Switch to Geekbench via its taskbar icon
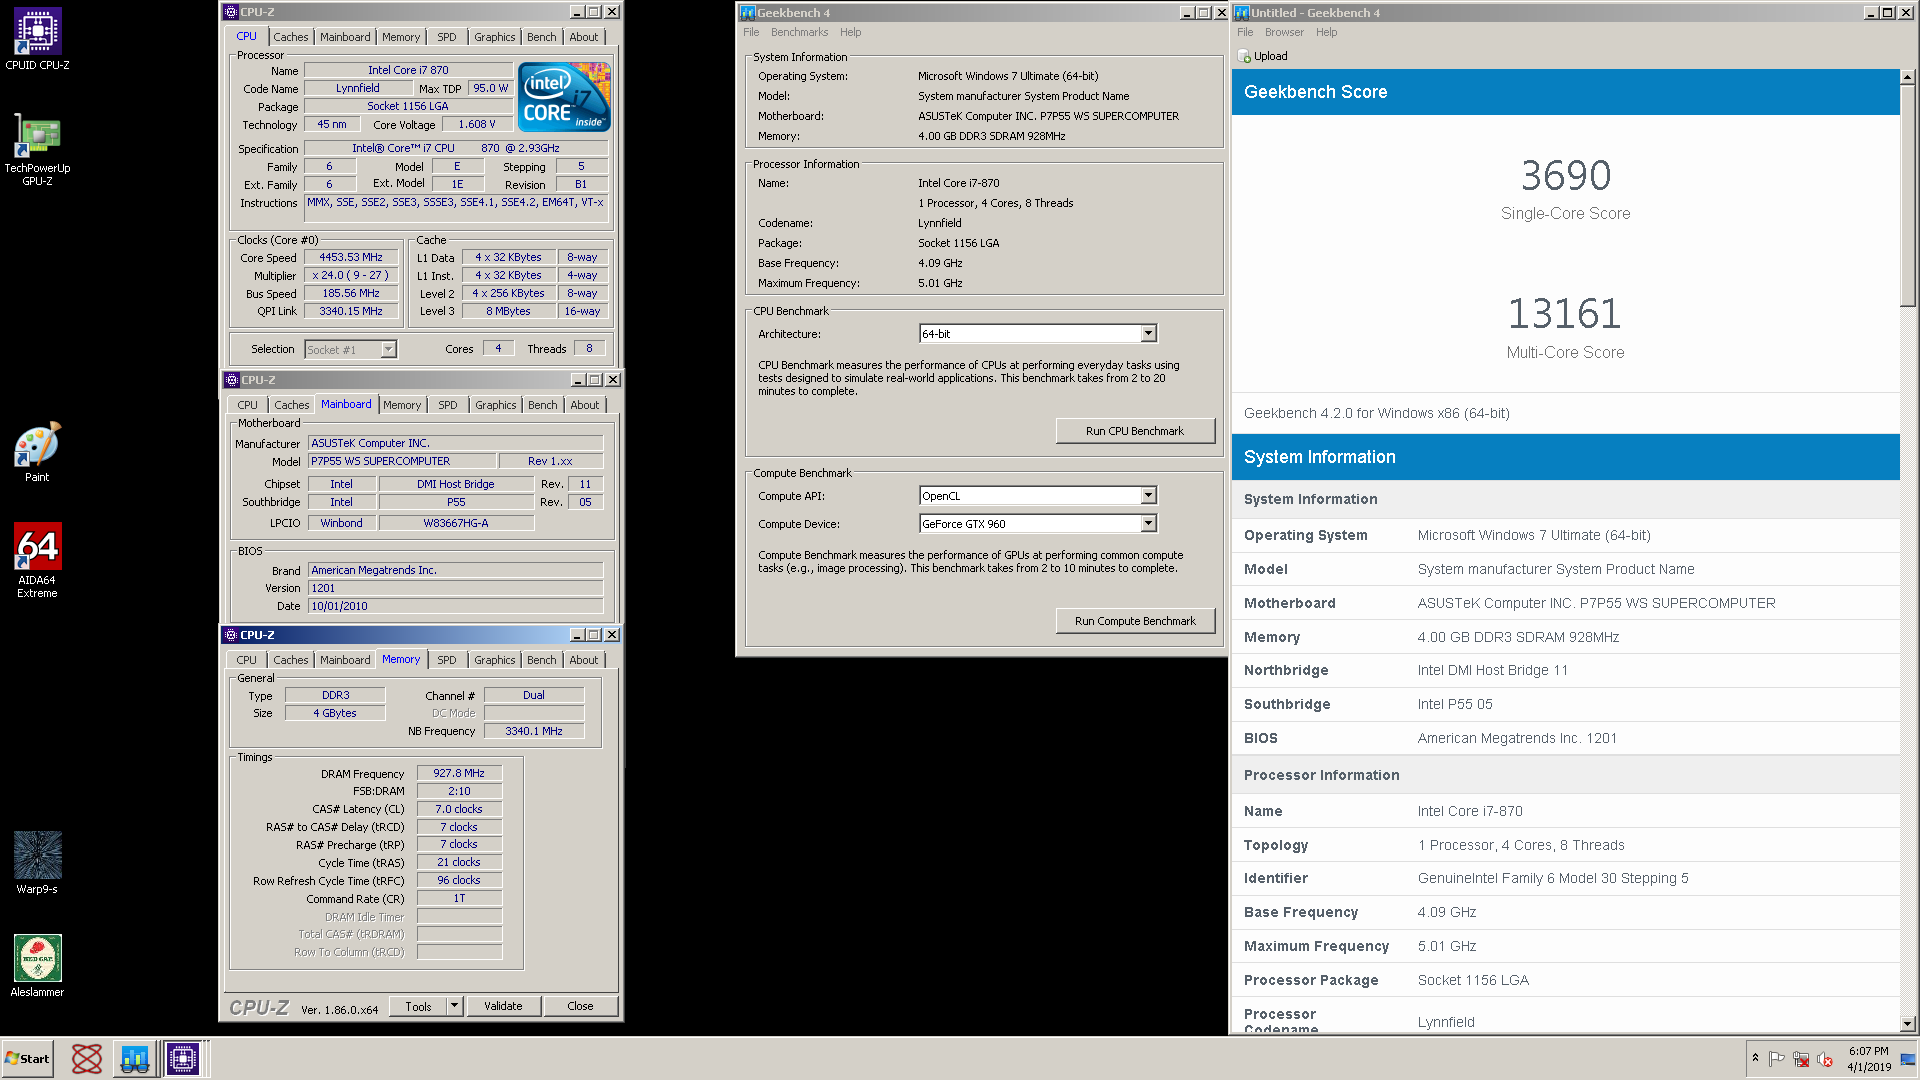 click(x=135, y=1059)
